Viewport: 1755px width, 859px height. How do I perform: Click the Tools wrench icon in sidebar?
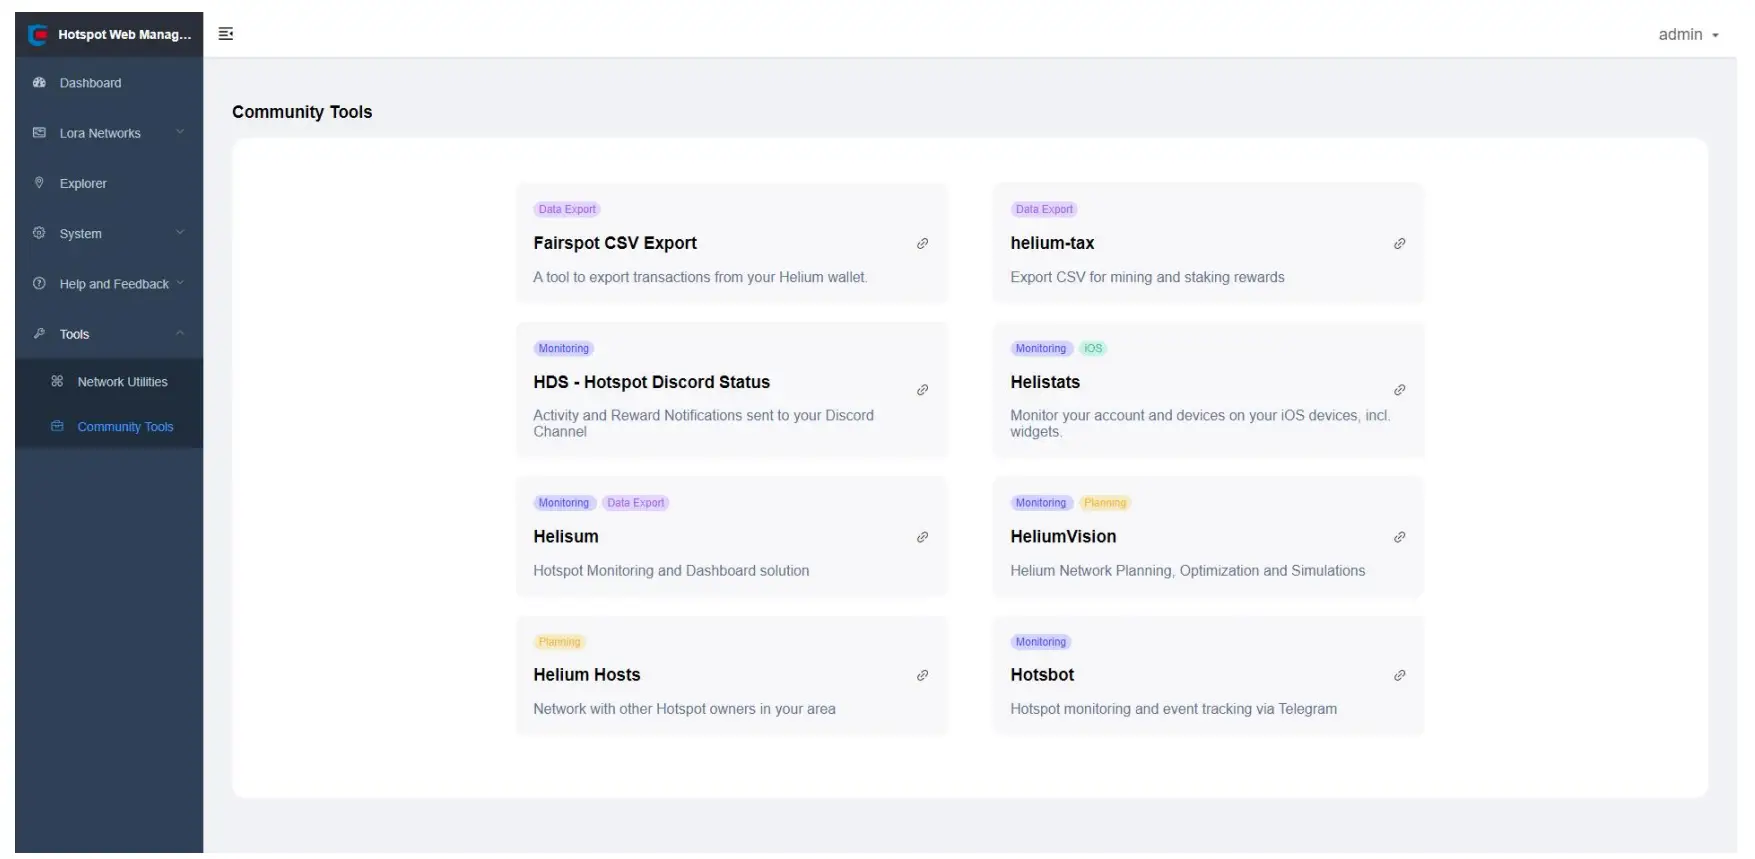39,334
